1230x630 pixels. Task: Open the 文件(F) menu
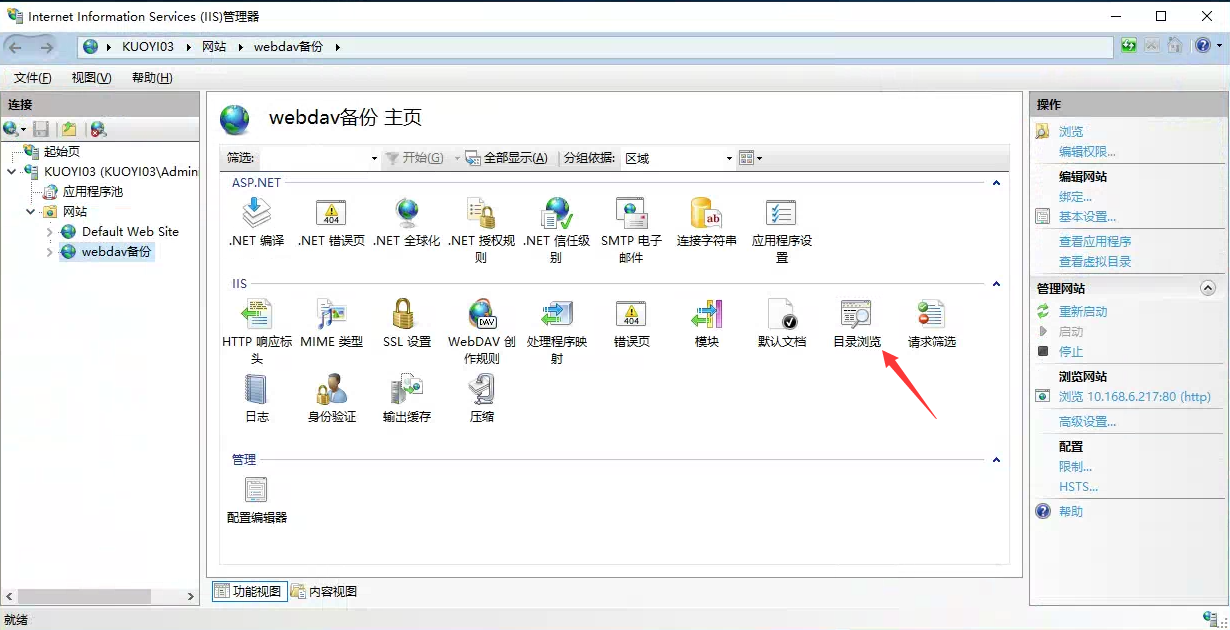[x=33, y=78]
